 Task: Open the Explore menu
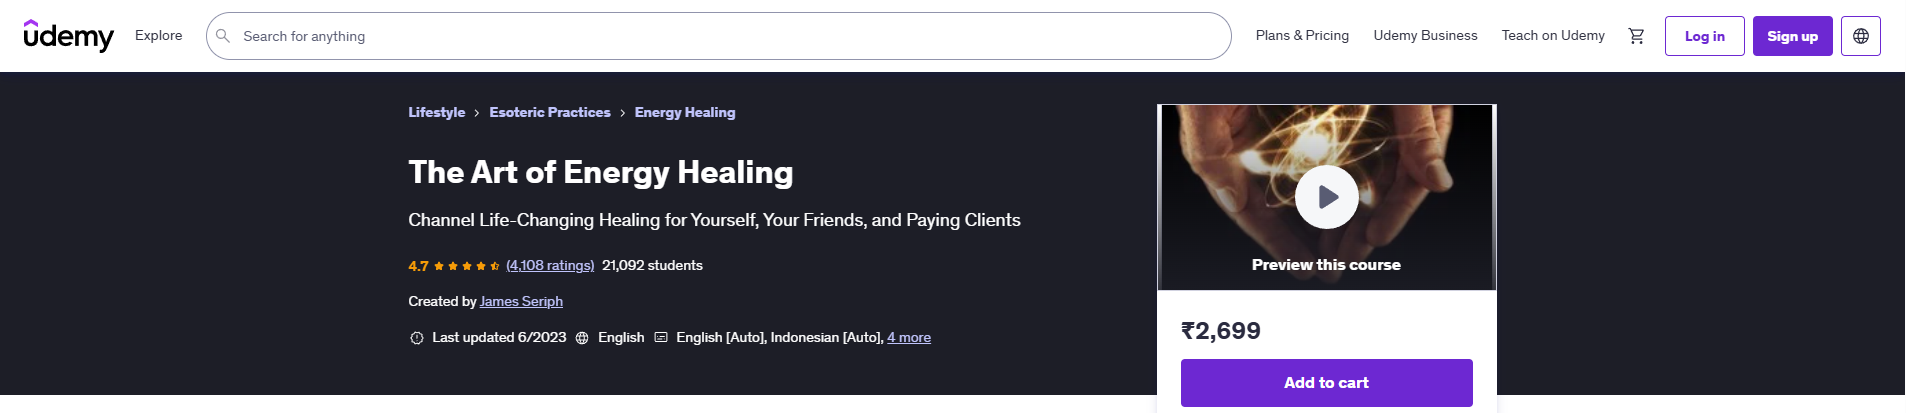[159, 36]
